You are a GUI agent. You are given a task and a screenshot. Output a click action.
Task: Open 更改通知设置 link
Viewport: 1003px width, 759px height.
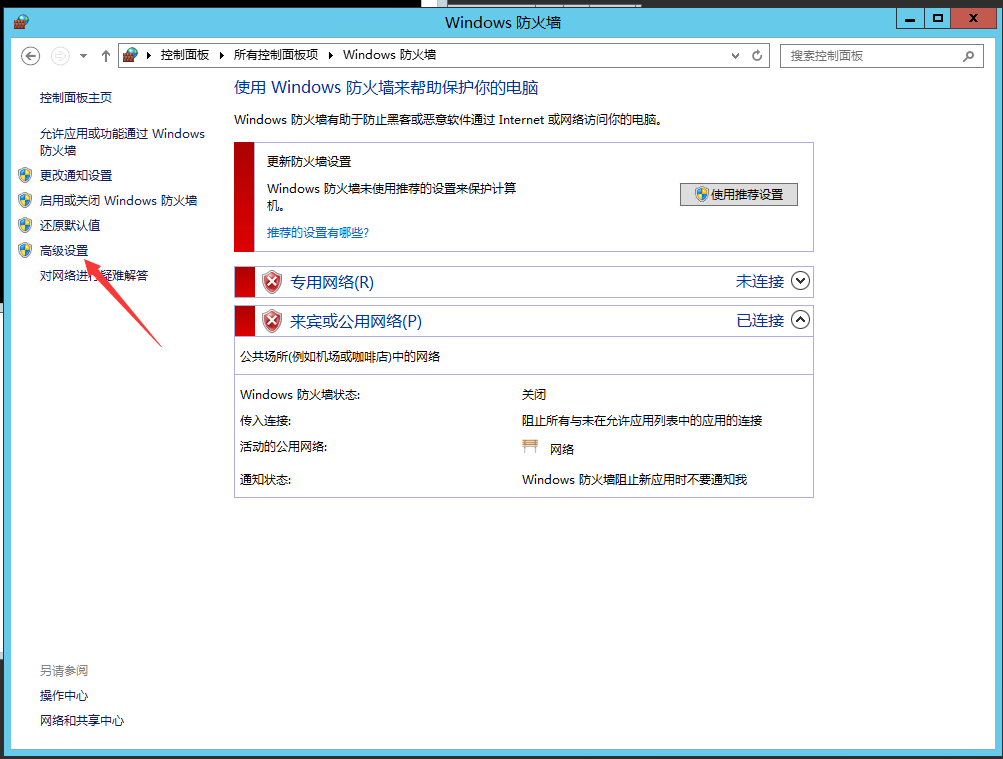(x=75, y=175)
